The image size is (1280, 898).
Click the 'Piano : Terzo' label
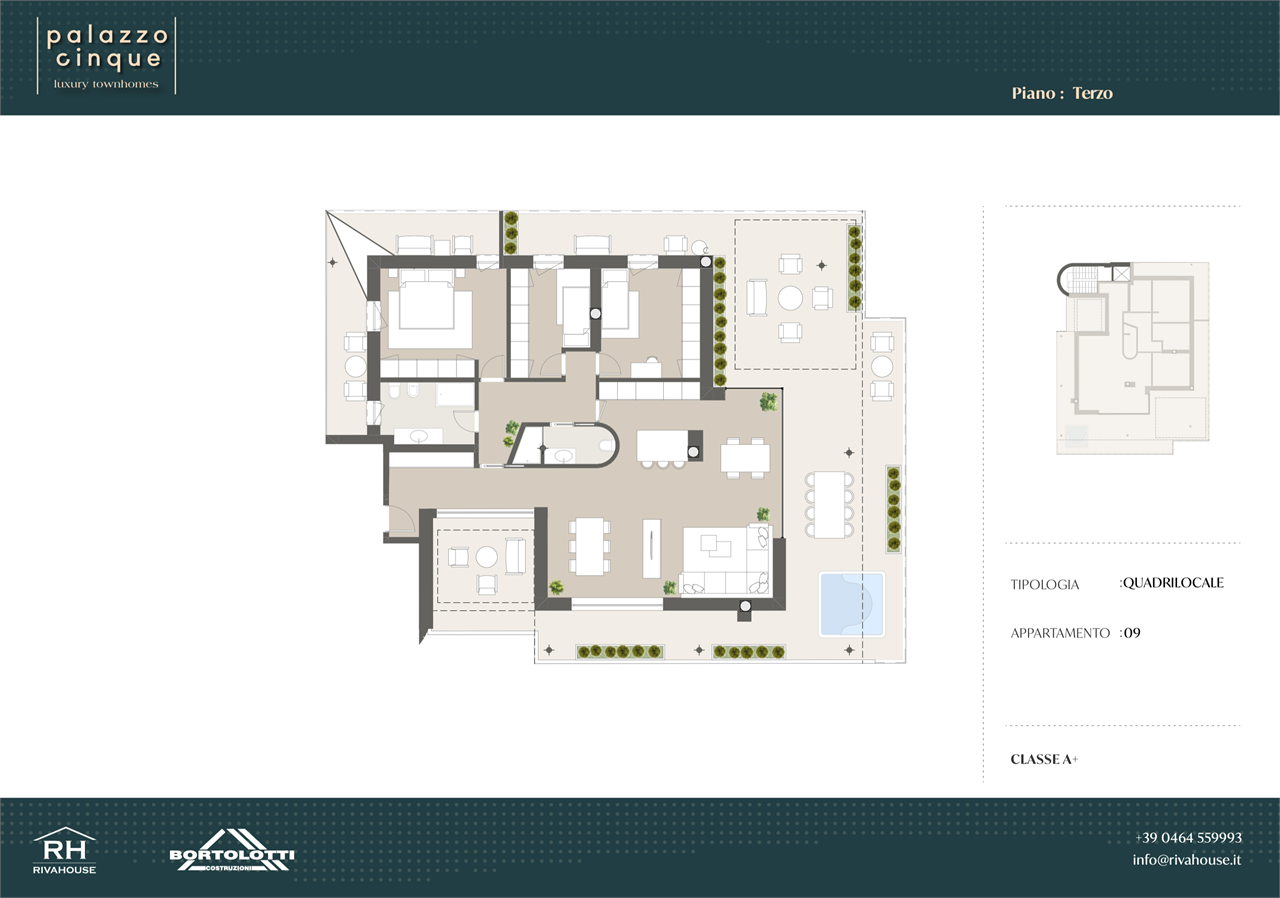tap(1062, 93)
